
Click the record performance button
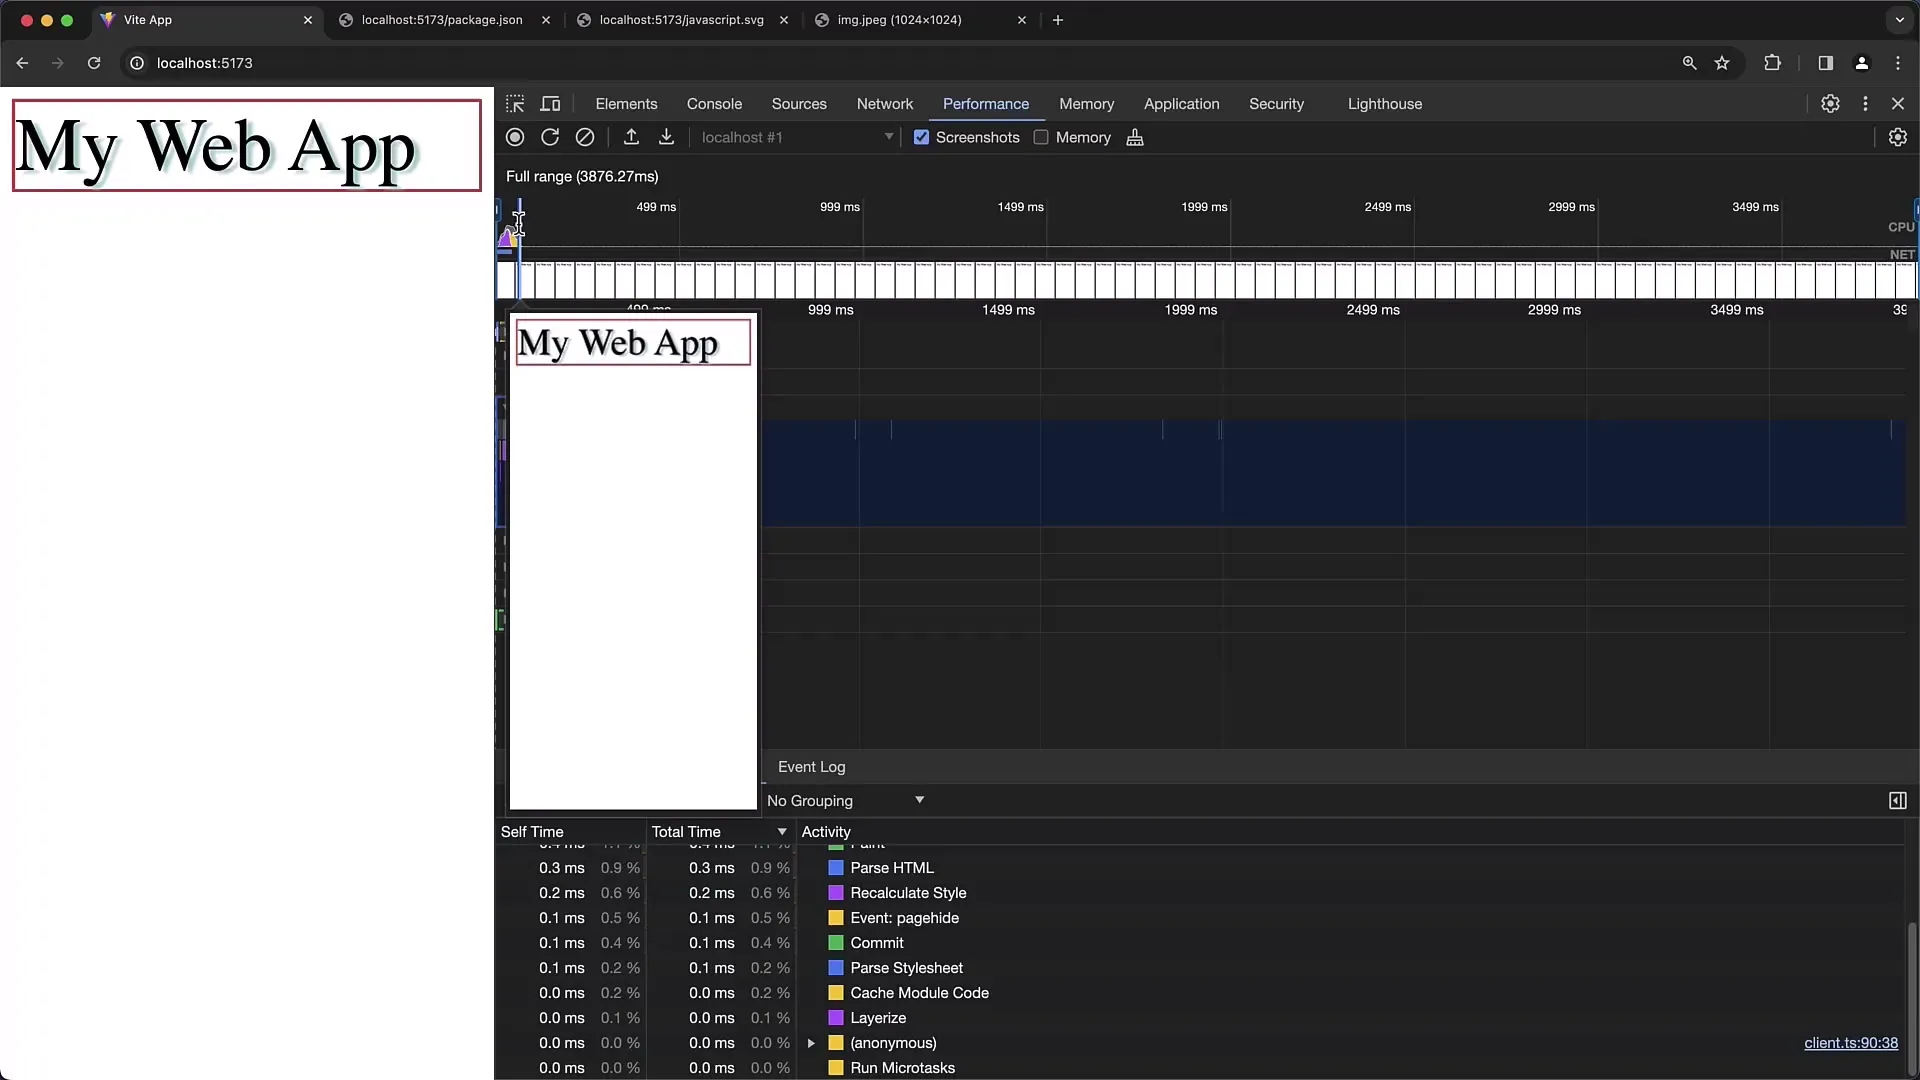[x=514, y=137]
